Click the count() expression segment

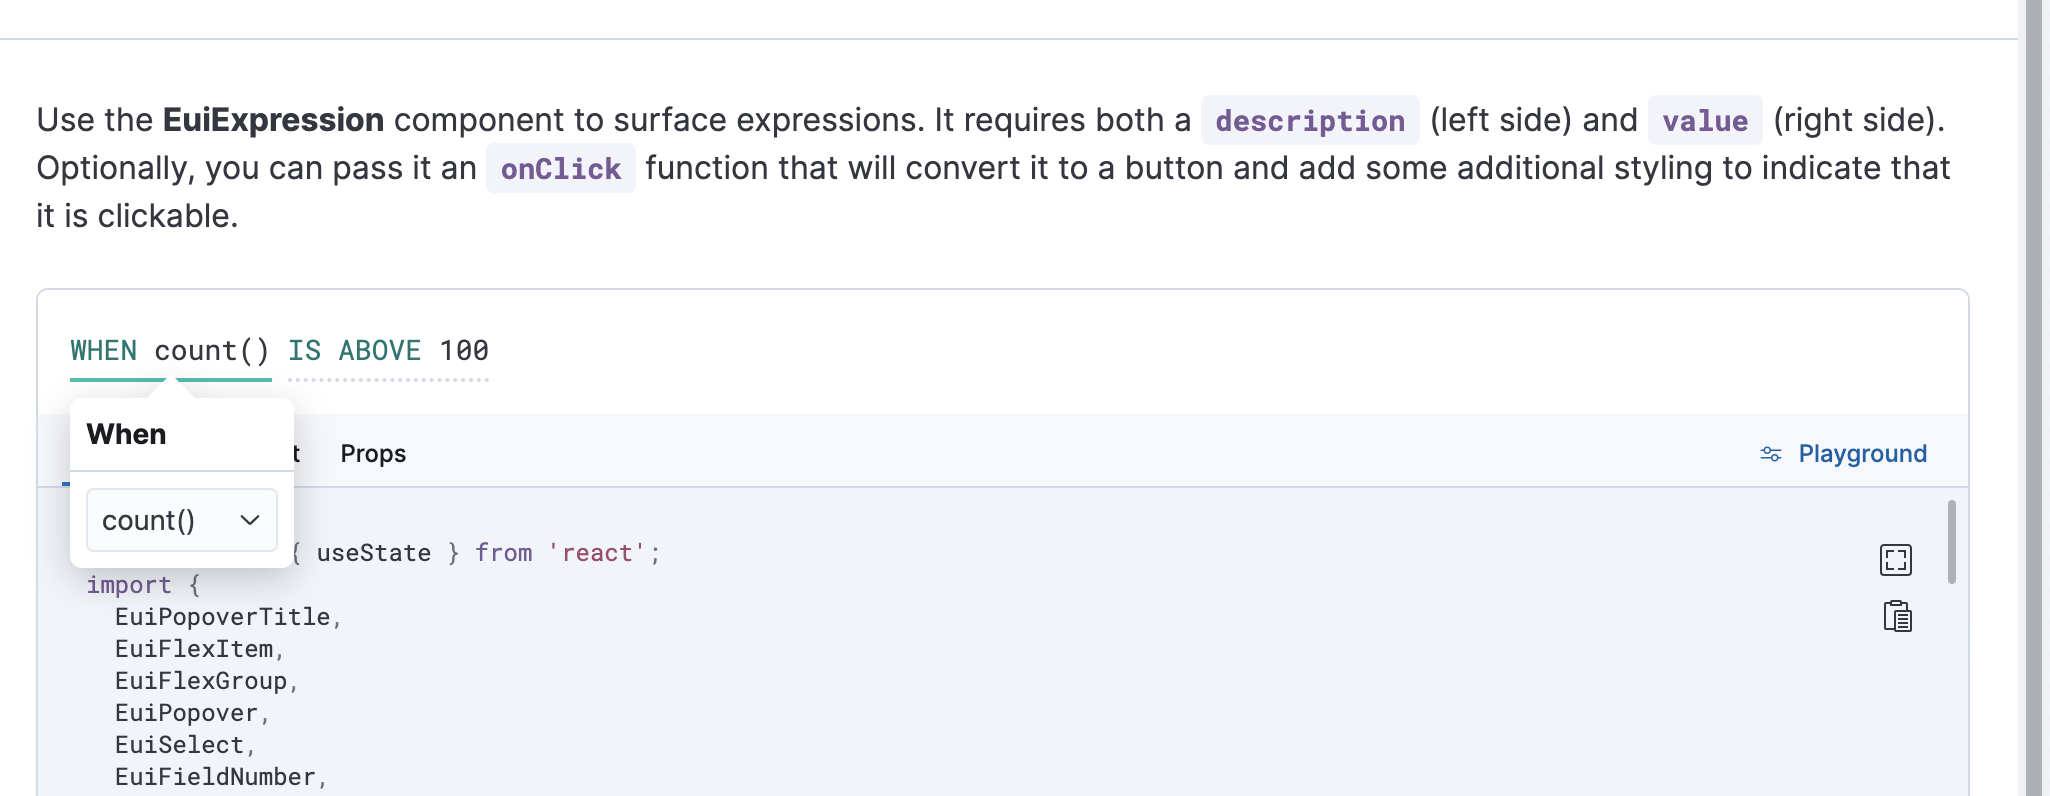pos(212,350)
